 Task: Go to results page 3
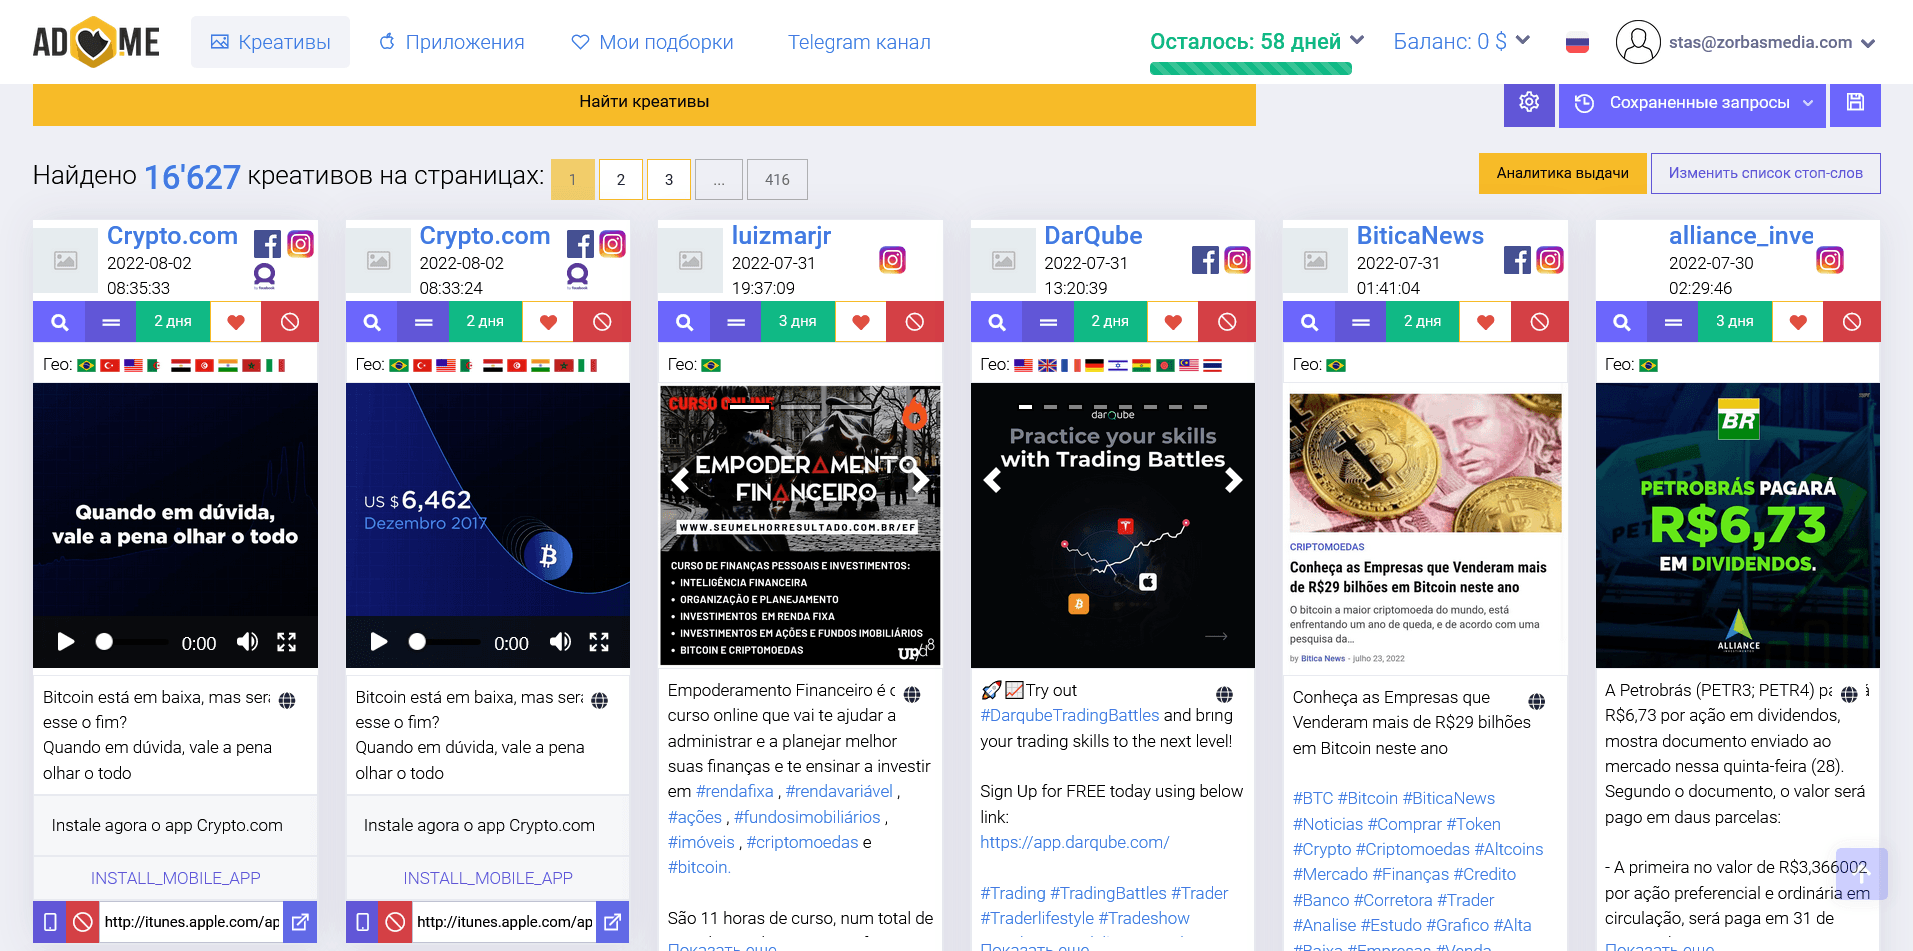coord(669,179)
